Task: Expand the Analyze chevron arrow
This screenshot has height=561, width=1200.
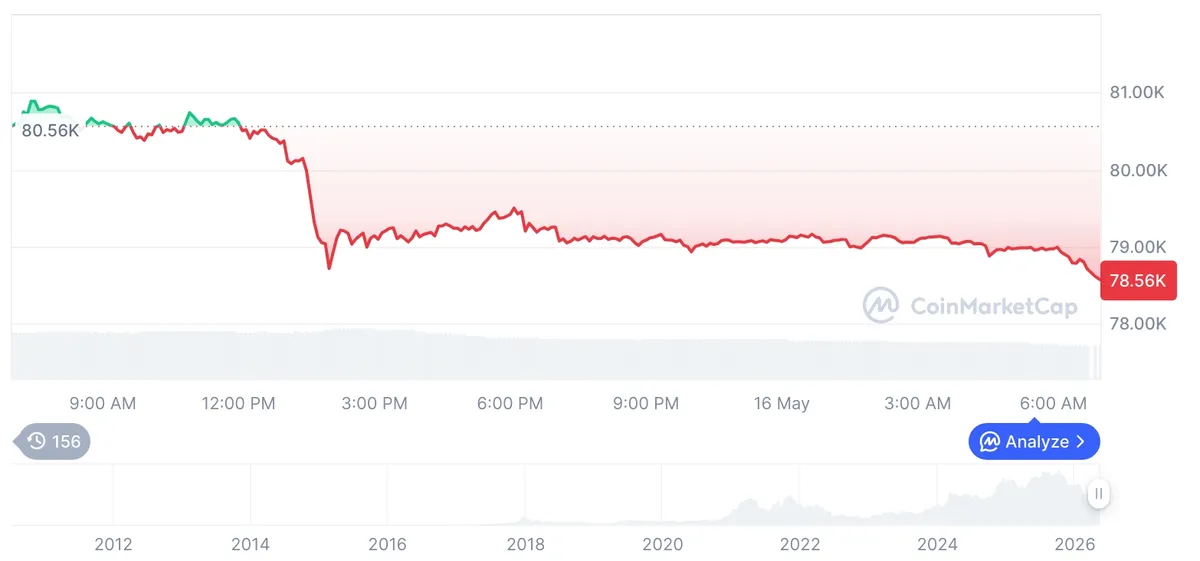Action: tap(1079, 441)
